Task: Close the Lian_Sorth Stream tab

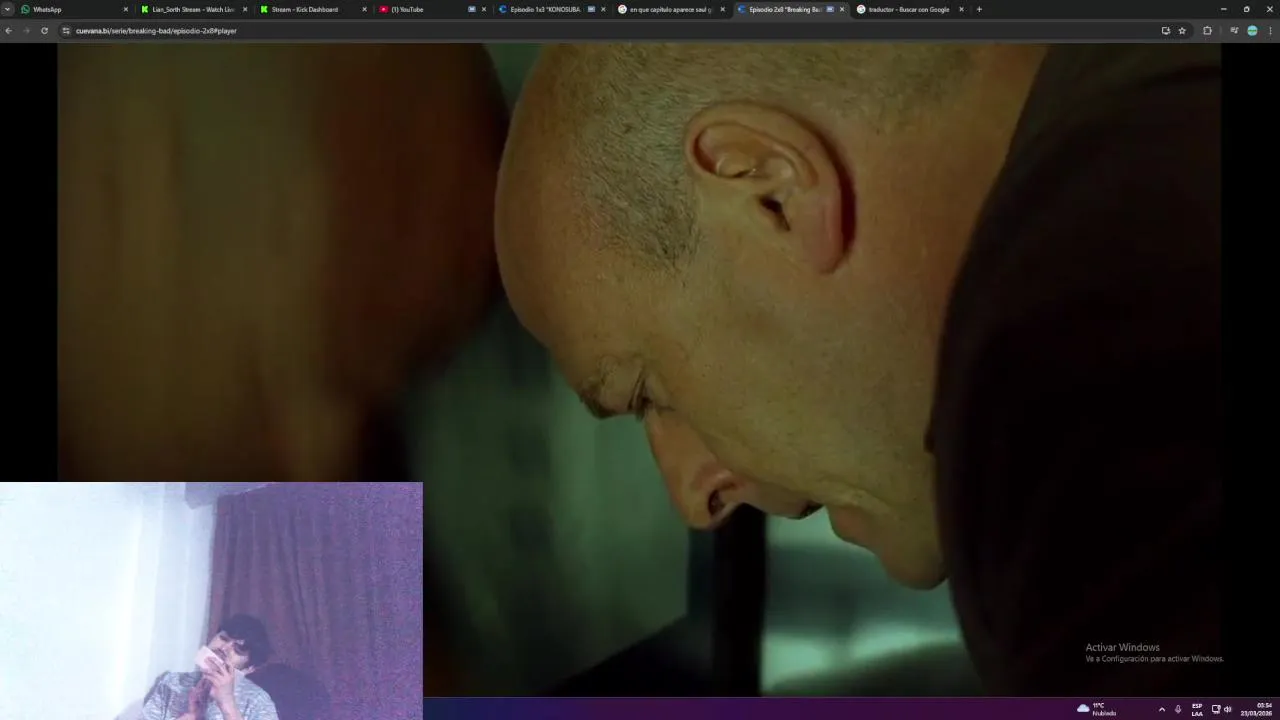Action: [245, 9]
